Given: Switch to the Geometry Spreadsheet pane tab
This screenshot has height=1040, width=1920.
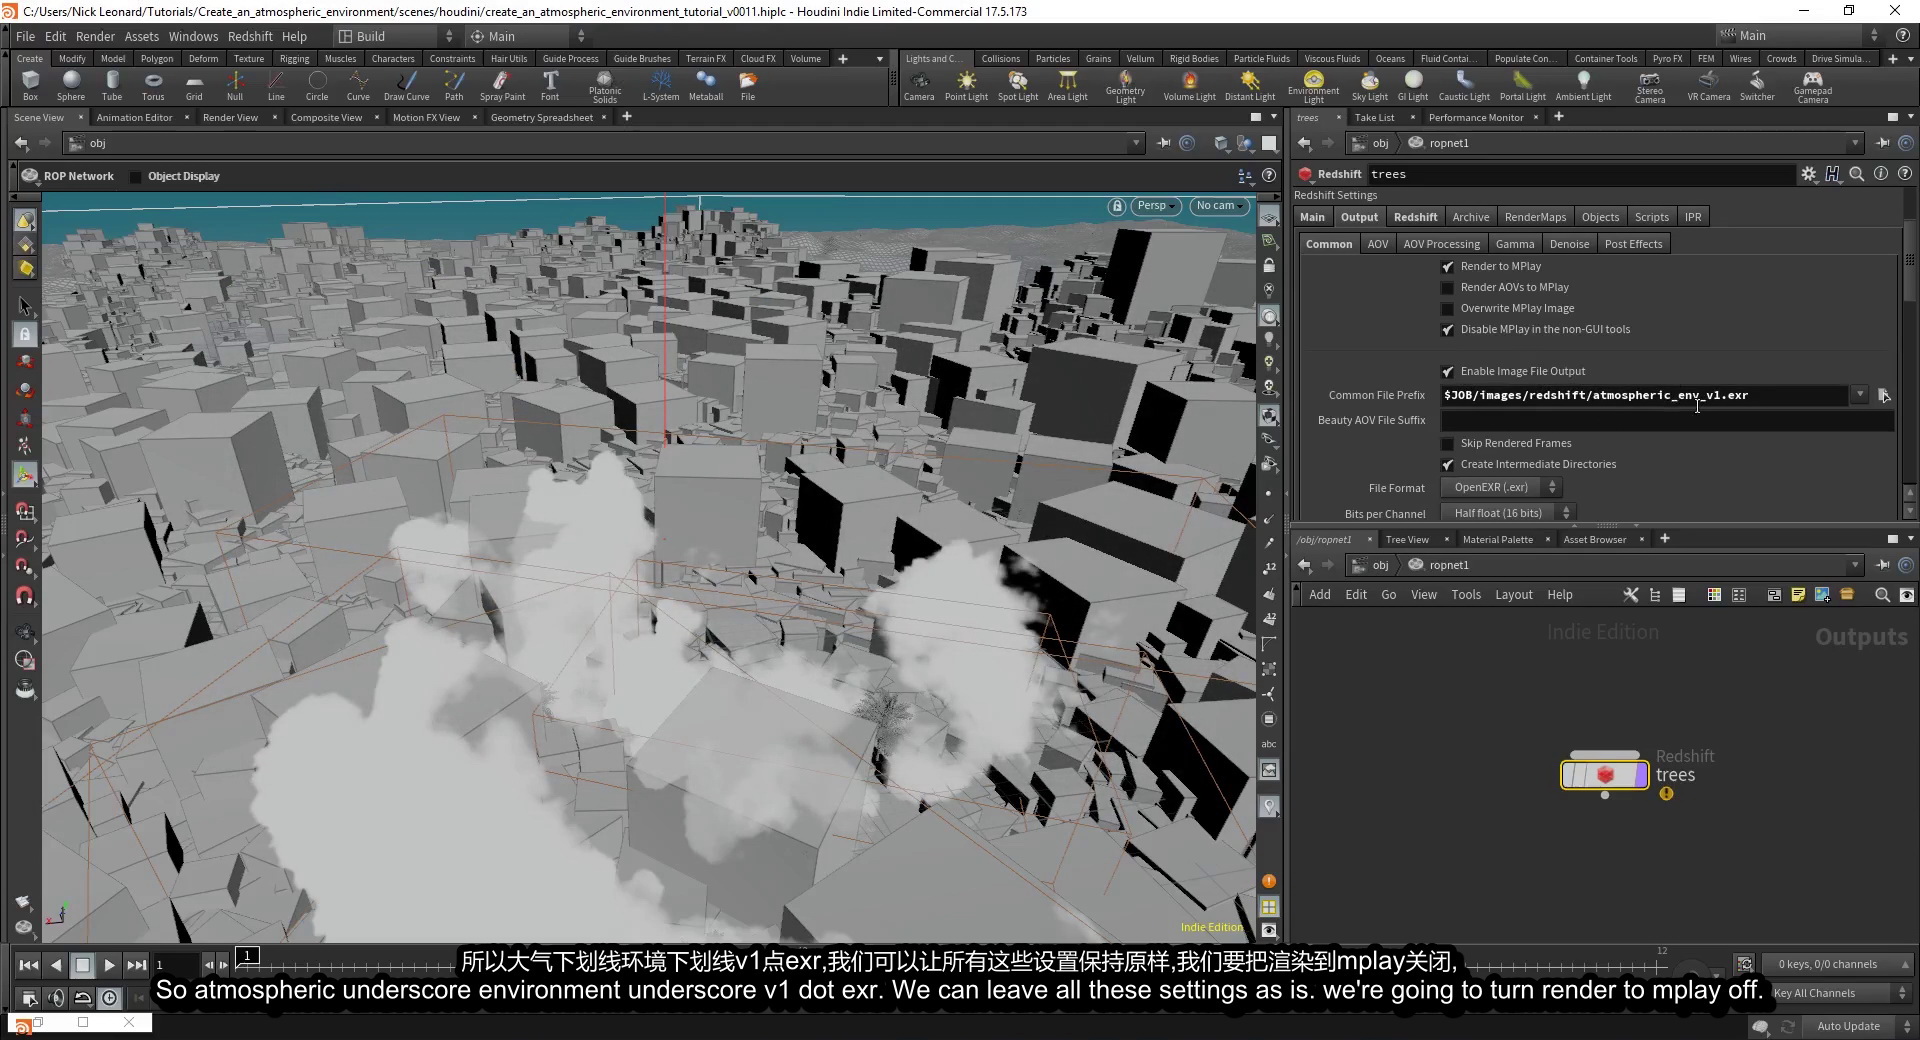Looking at the screenshot, I should 541,118.
